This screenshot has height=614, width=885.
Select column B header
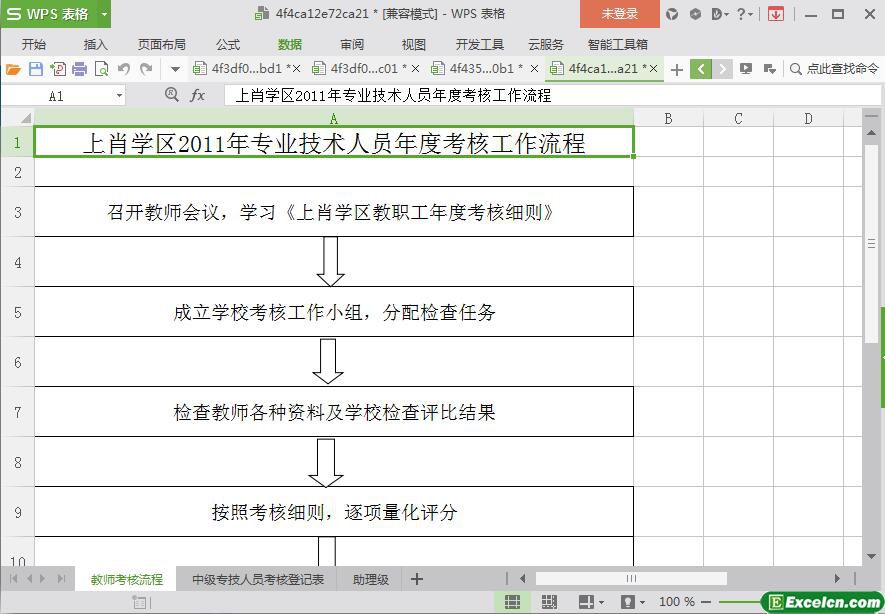tap(668, 118)
